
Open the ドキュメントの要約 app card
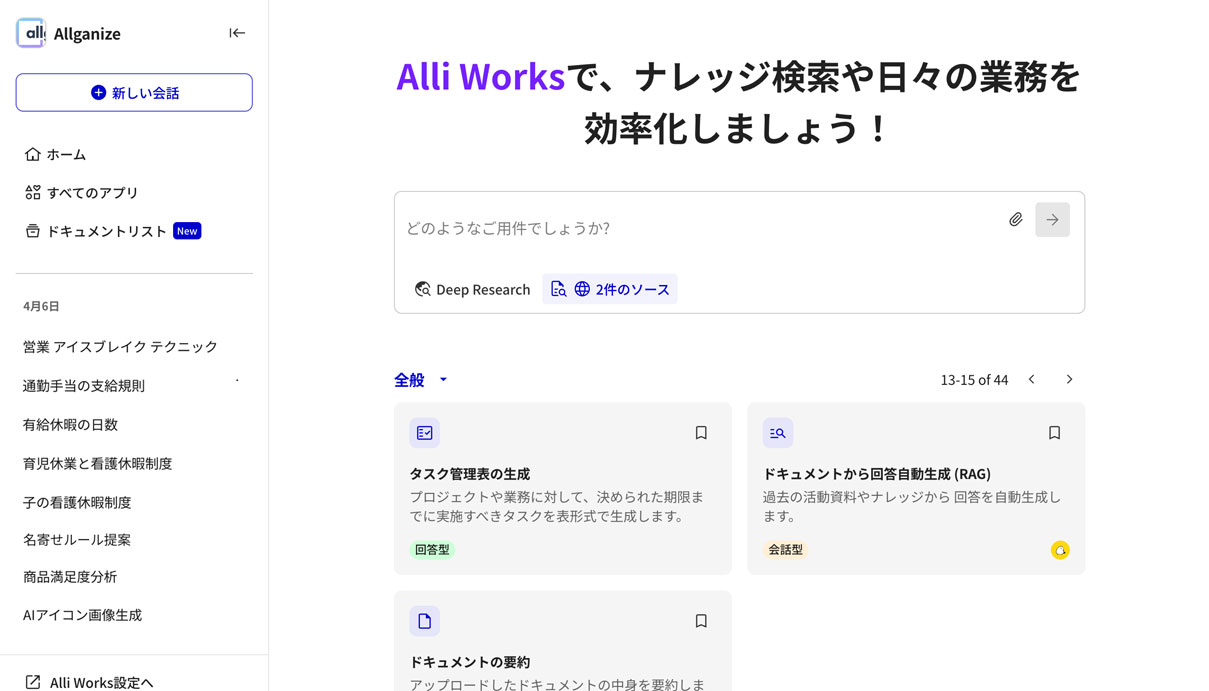coord(563,641)
